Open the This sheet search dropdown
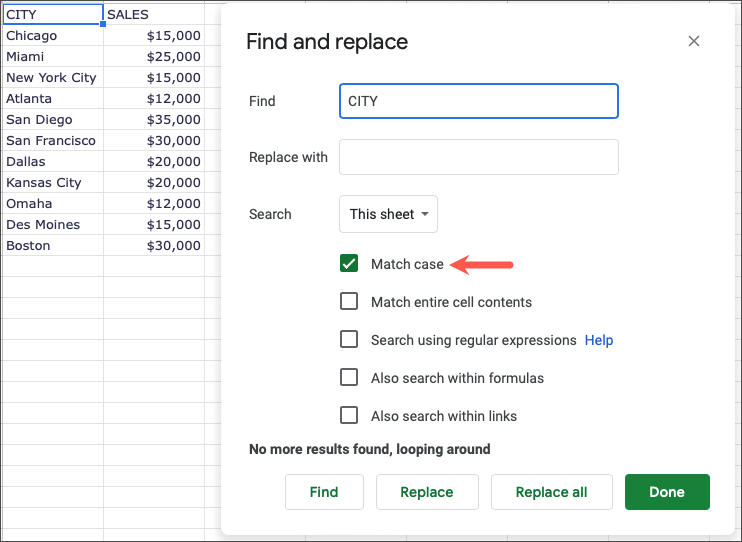 coord(388,214)
